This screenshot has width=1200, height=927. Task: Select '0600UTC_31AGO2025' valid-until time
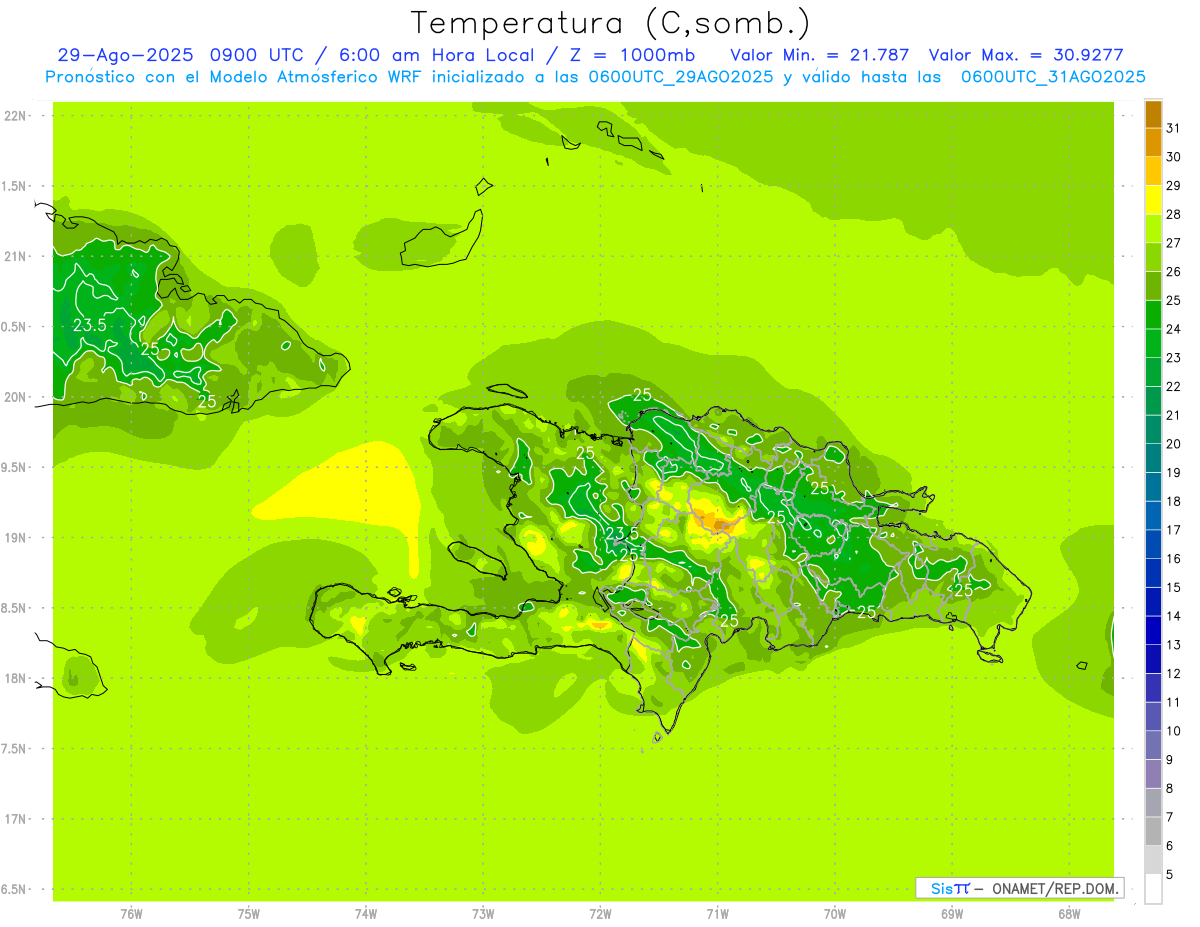click(1053, 77)
